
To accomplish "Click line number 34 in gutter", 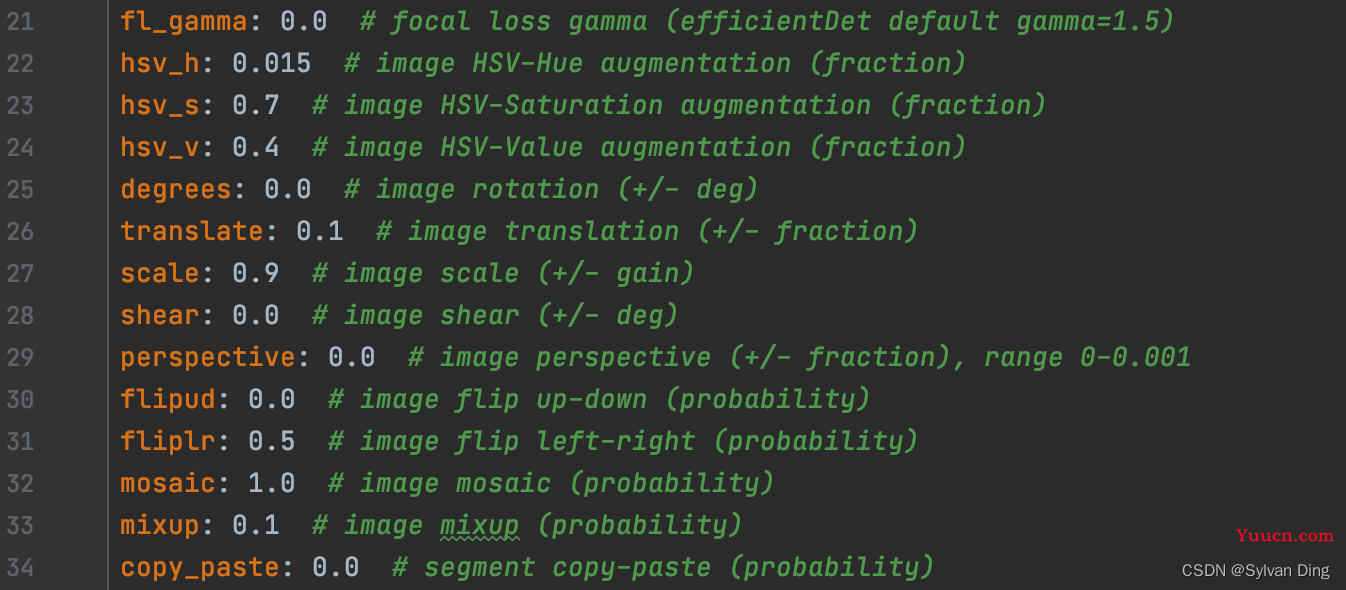I will point(20,567).
